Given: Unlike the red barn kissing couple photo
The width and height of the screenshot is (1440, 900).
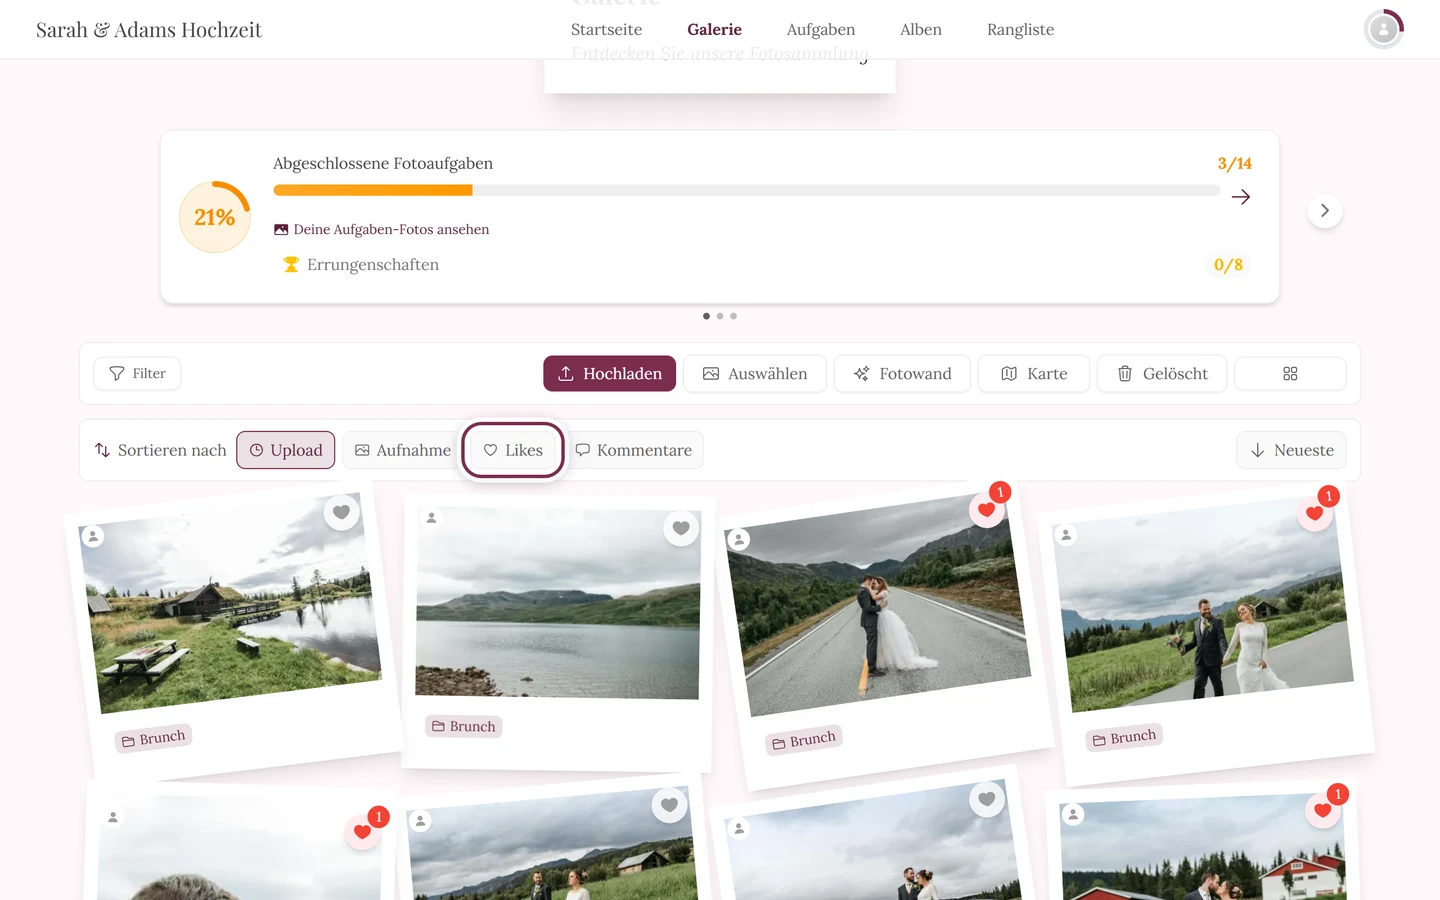Looking at the screenshot, I should point(1323,811).
